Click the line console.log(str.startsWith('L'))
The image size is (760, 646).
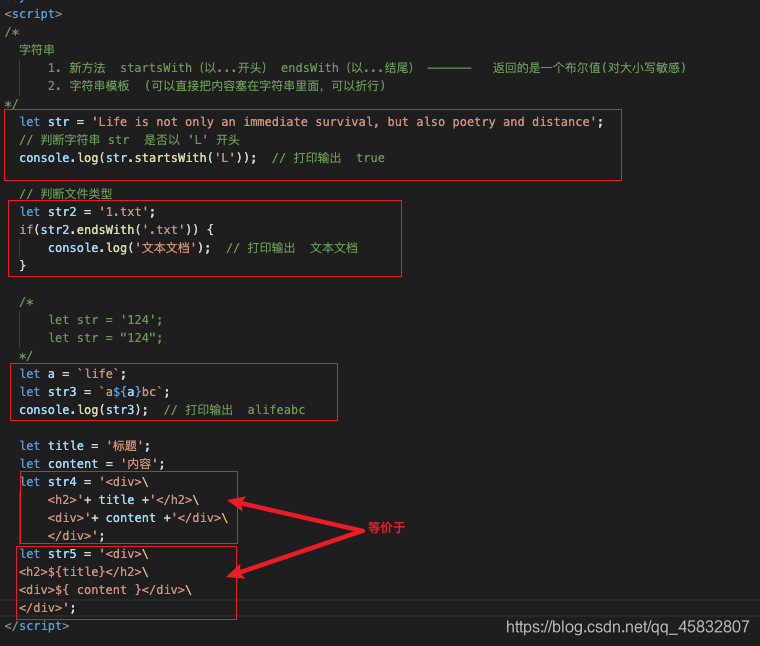tap(202, 158)
